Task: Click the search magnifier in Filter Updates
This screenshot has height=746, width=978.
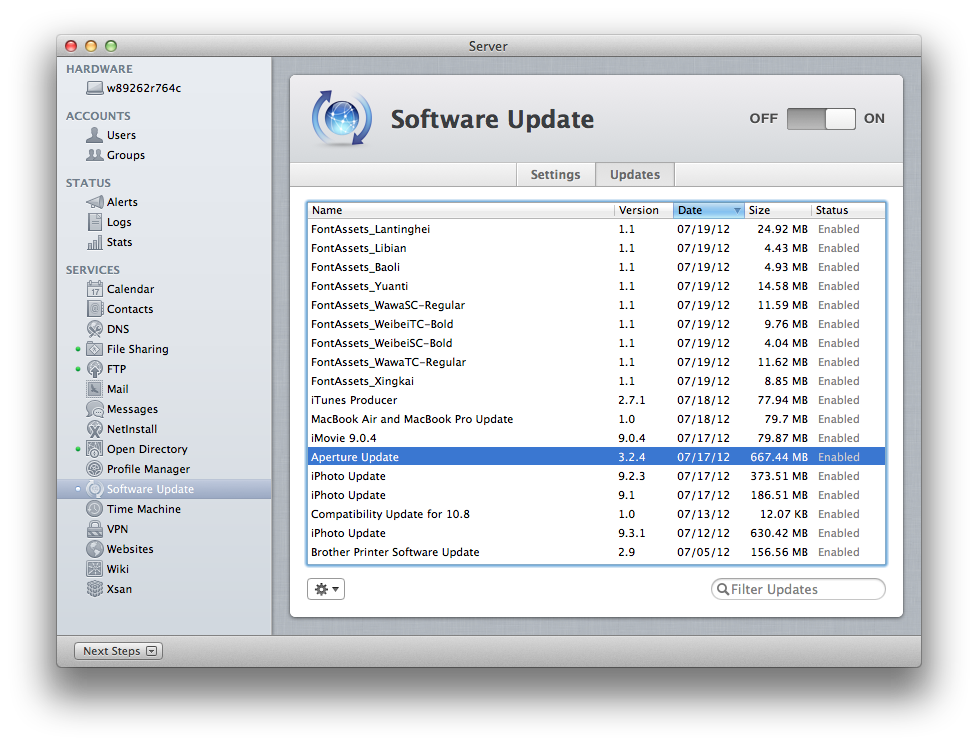Action: point(723,589)
